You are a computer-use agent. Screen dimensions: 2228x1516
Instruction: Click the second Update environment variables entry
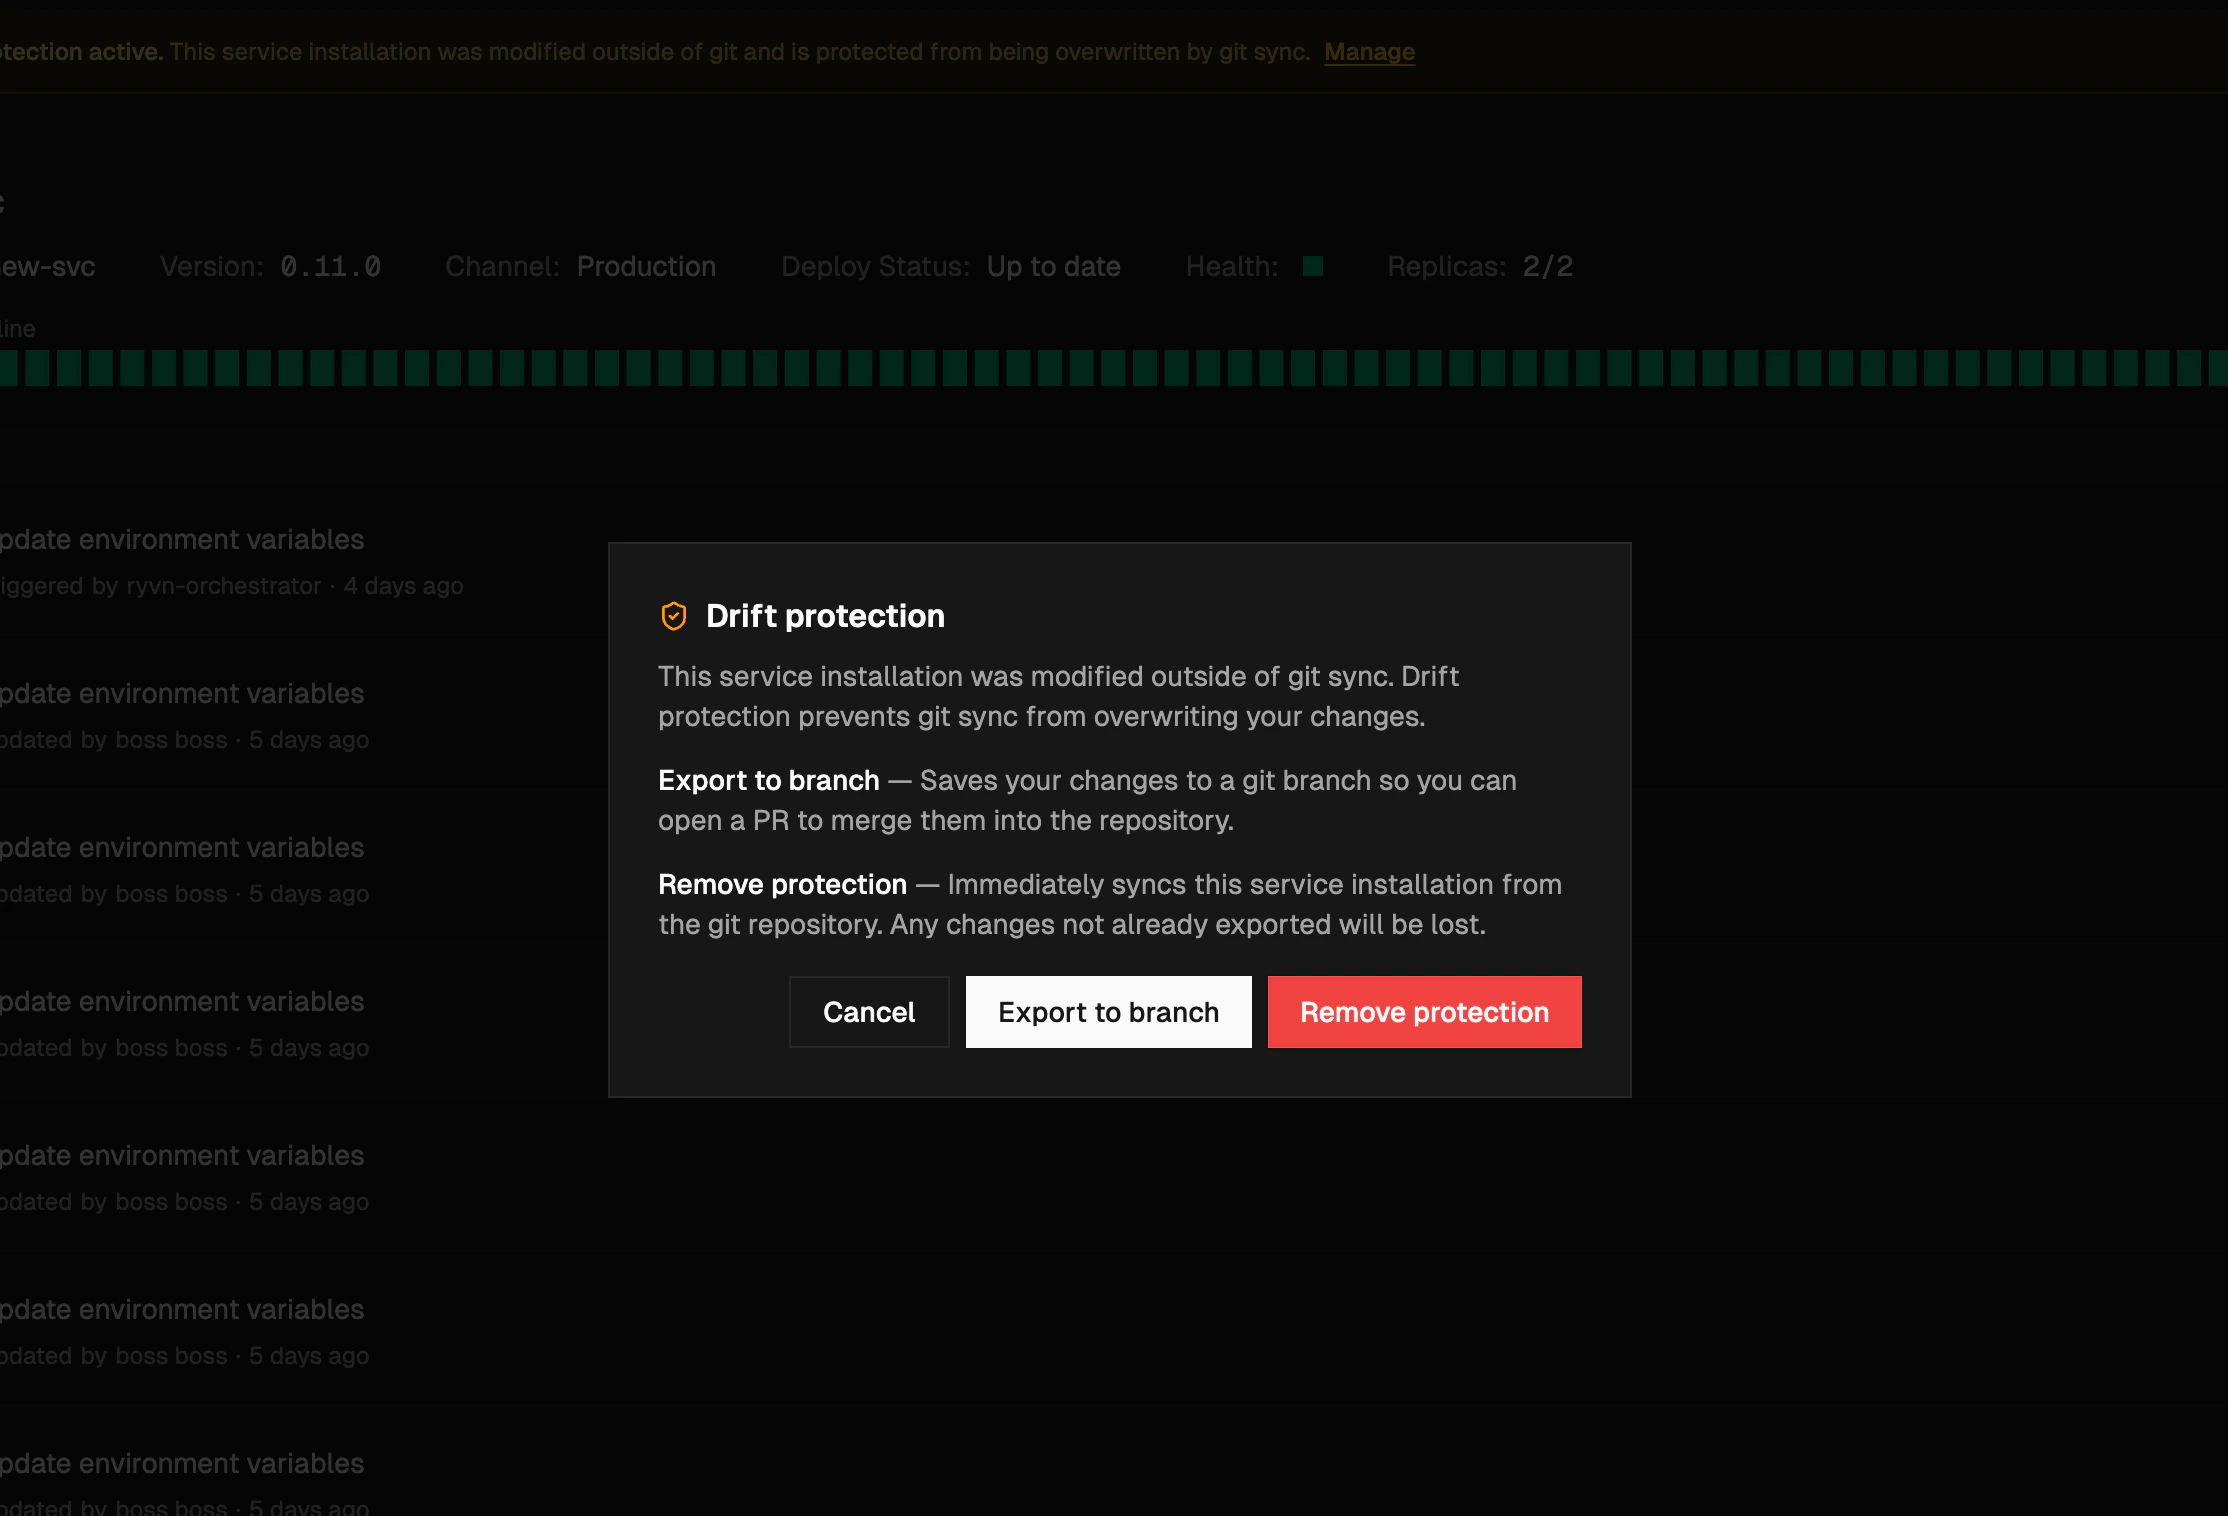183,693
